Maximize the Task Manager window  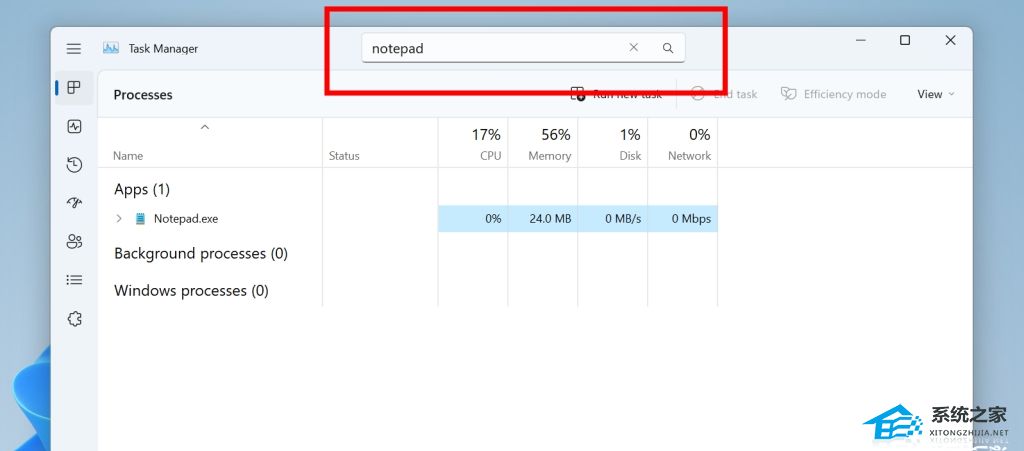(x=904, y=40)
